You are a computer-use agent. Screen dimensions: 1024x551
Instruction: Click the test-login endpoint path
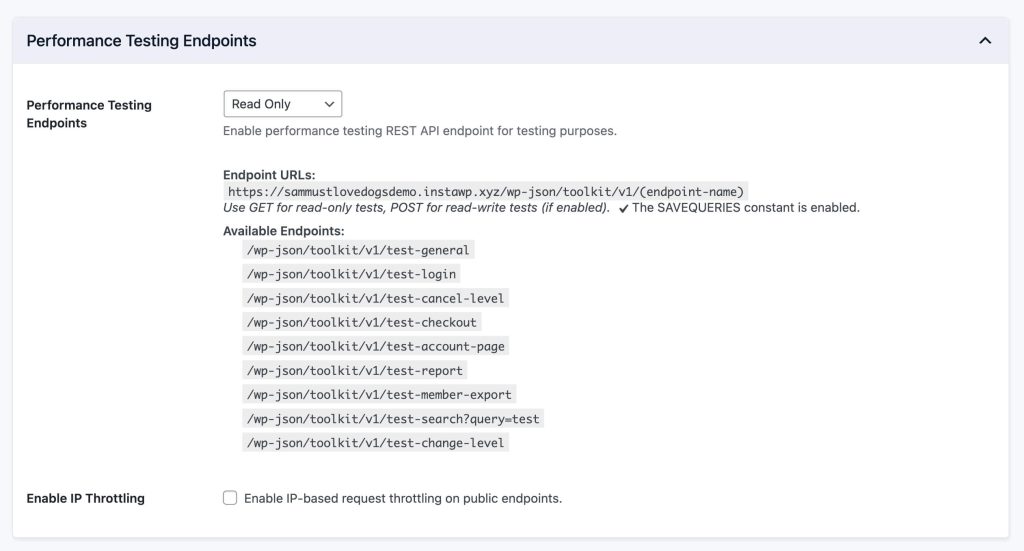[x=351, y=274]
